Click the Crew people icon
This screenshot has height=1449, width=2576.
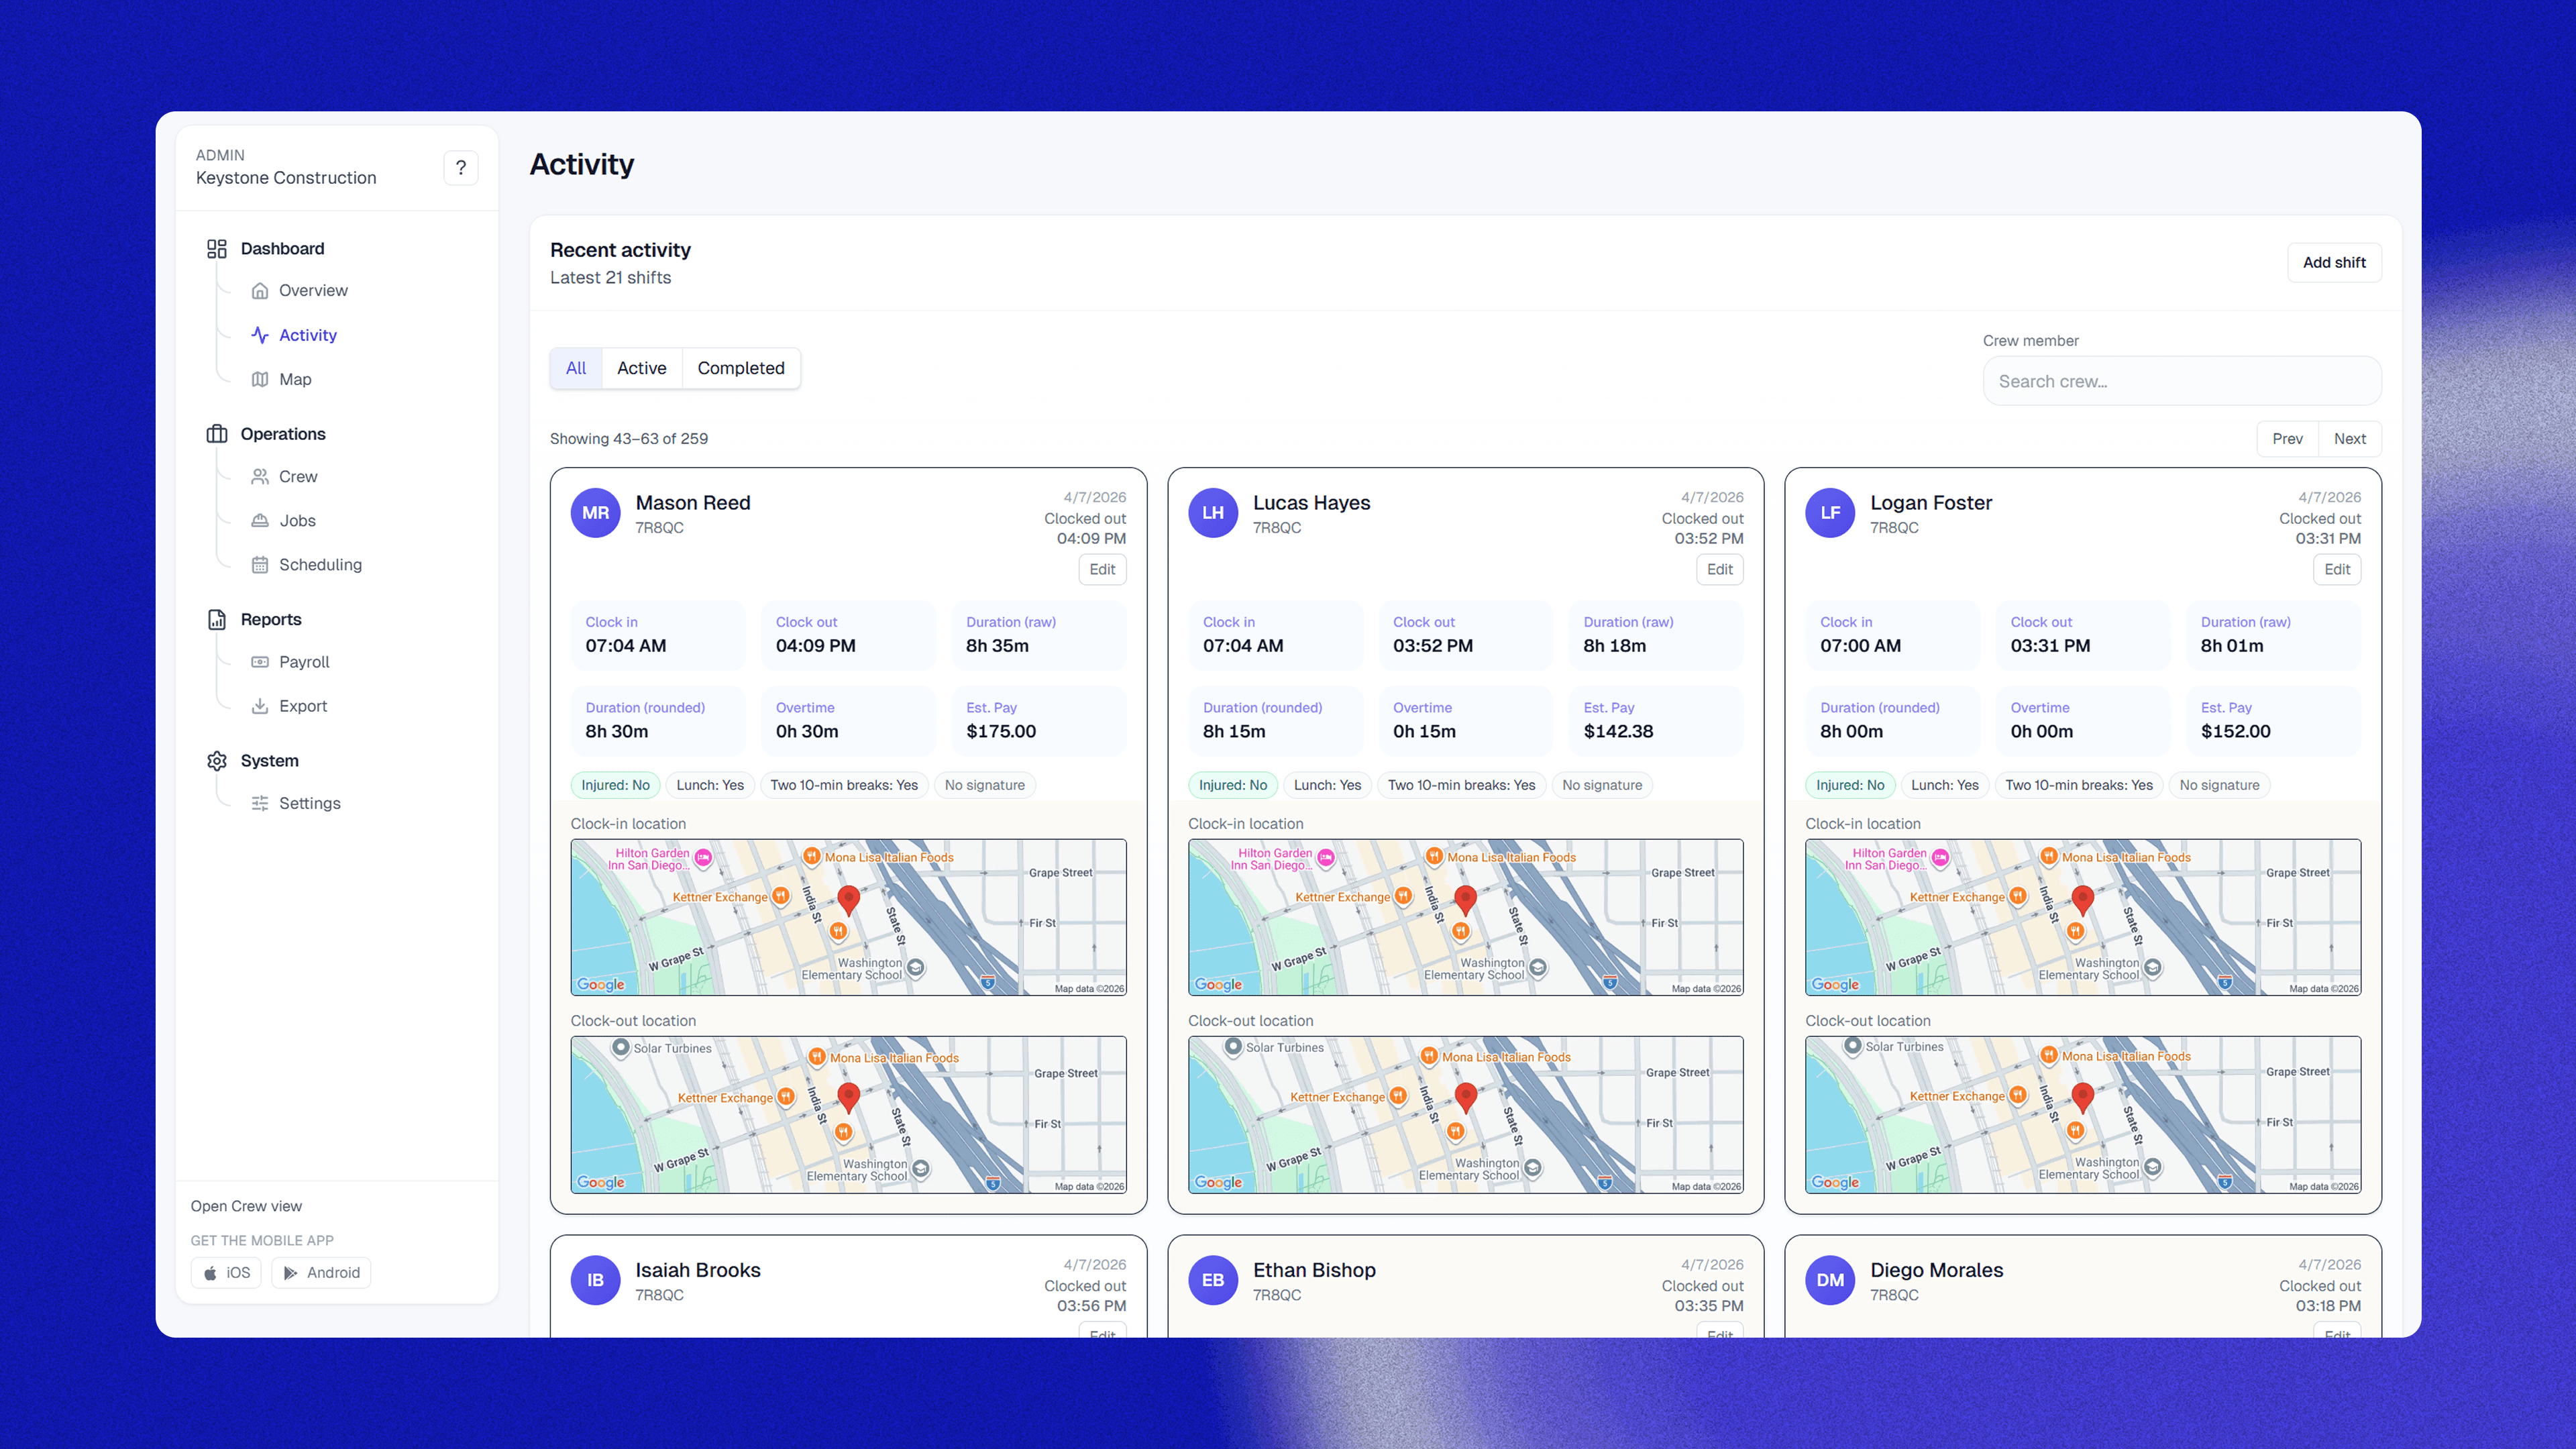(260, 477)
